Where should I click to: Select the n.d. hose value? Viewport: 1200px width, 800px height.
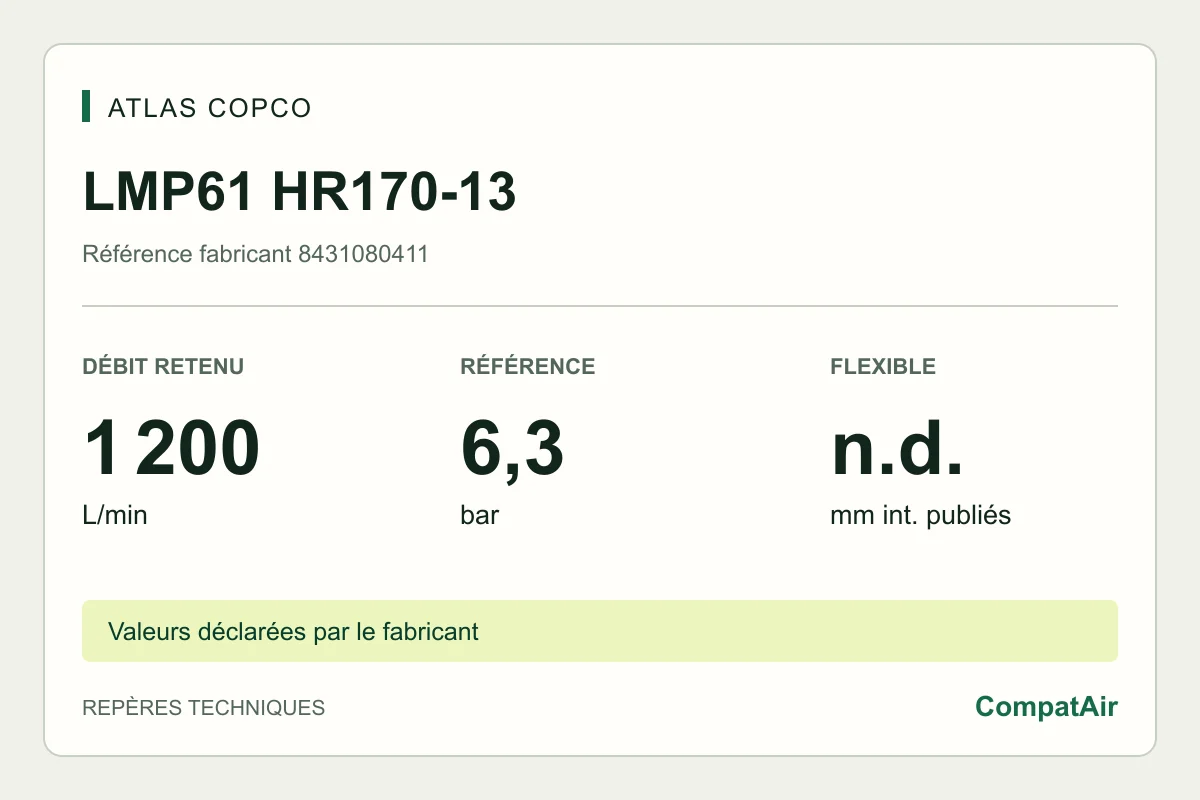click(896, 449)
